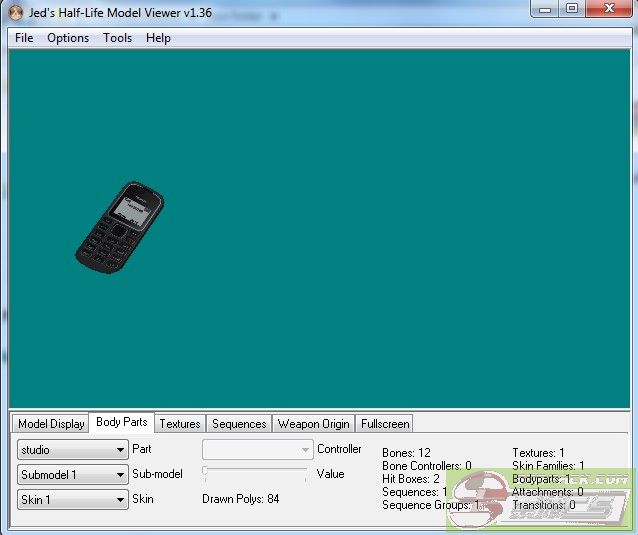The width and height of the screenshot is (638, 535).
Task: Switch to the Model Display tab
Action: 51,424
